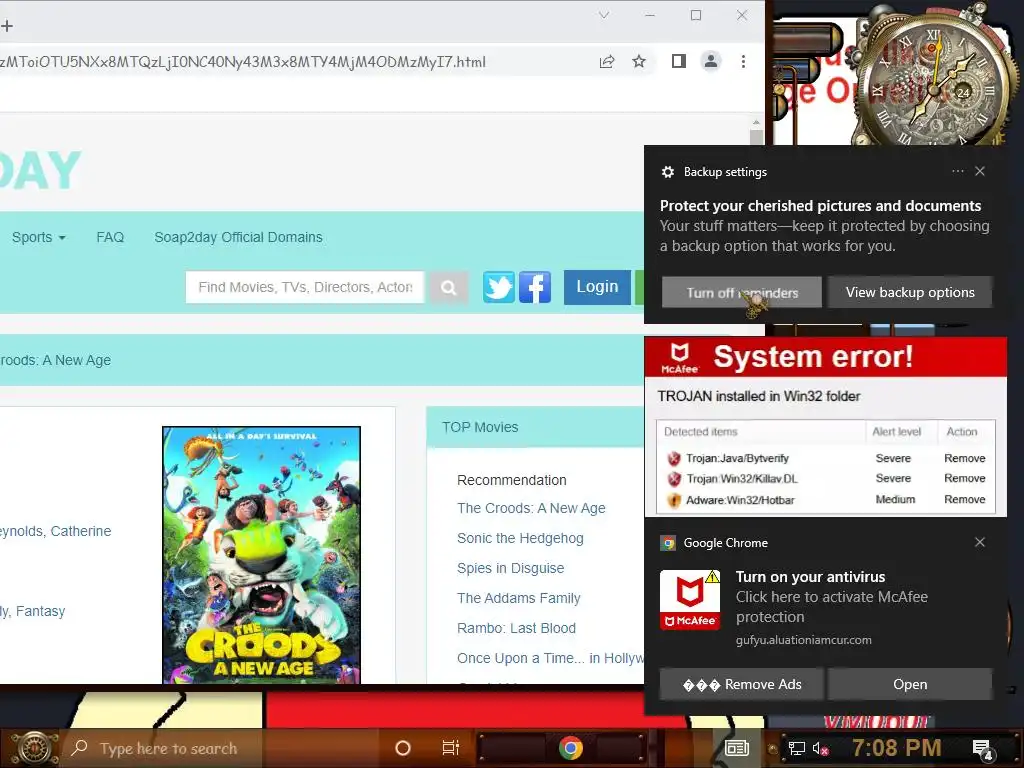Open Chrome side panel icon
The width and height of the screenshot is (1024, 768).
click(679, 61)
